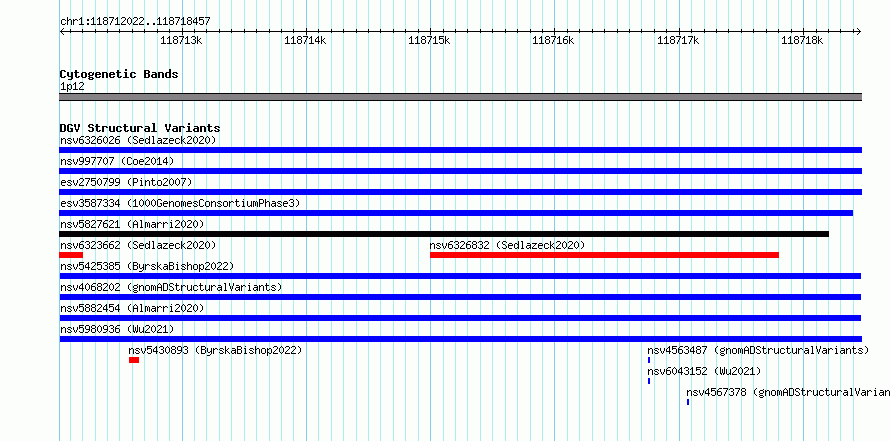Select the blue bar for nsv5980936
This screenshot has height=441, width=890.
pos(460,339)
